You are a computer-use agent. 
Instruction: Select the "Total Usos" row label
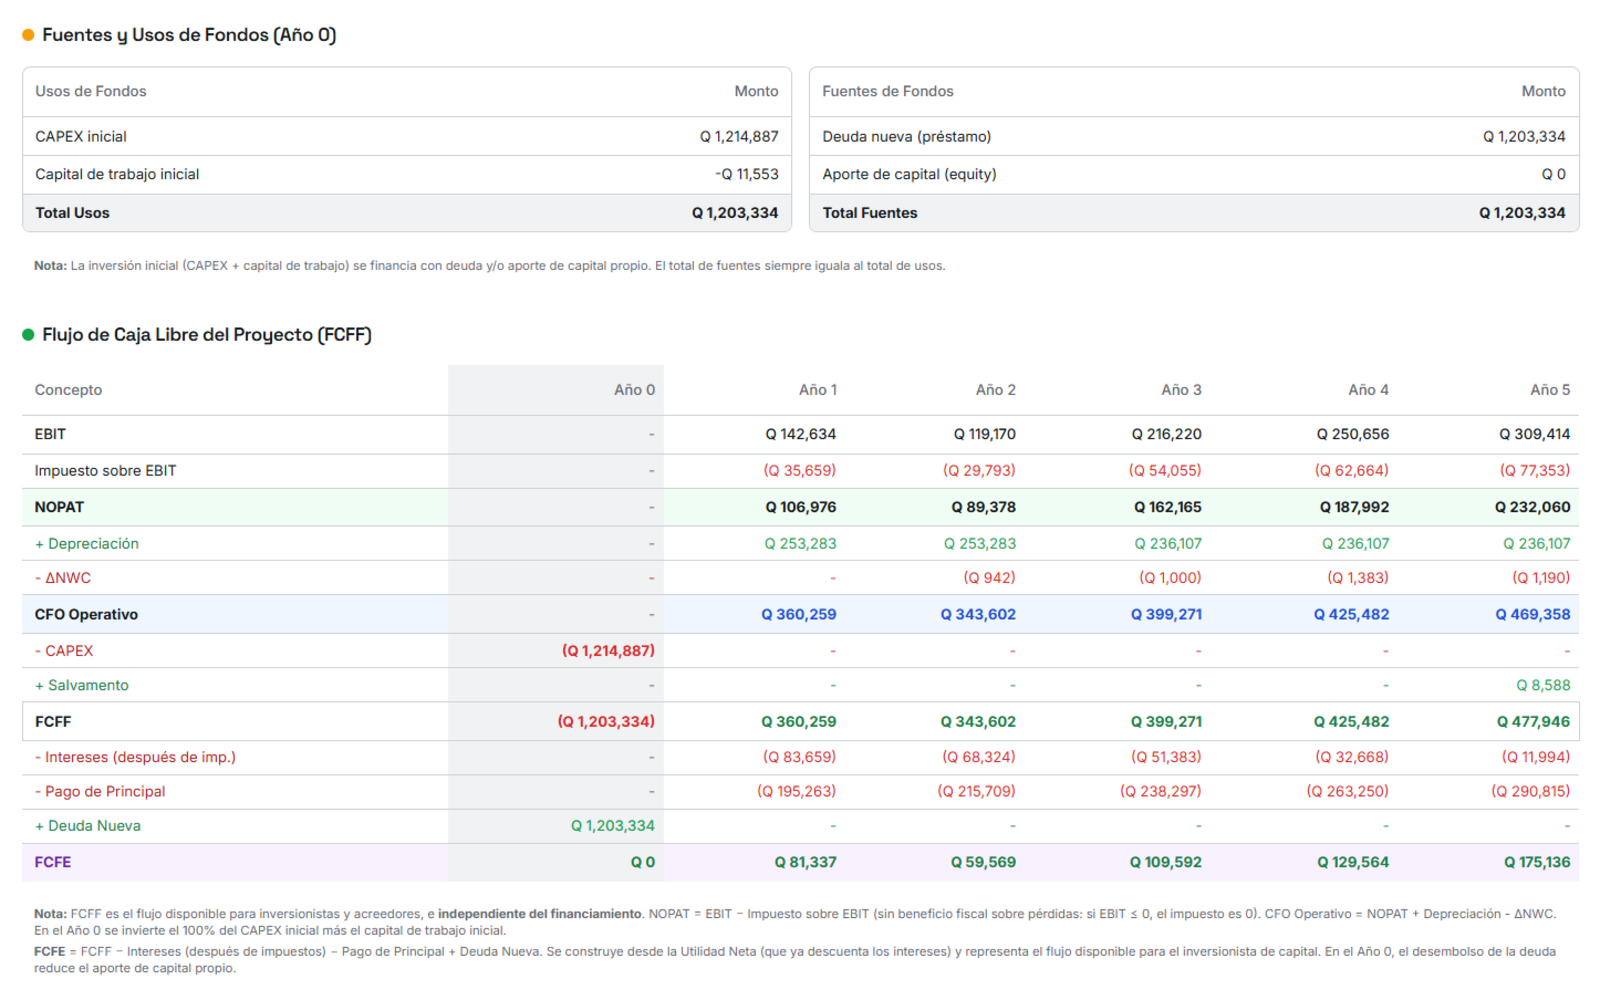click(72, 213)
